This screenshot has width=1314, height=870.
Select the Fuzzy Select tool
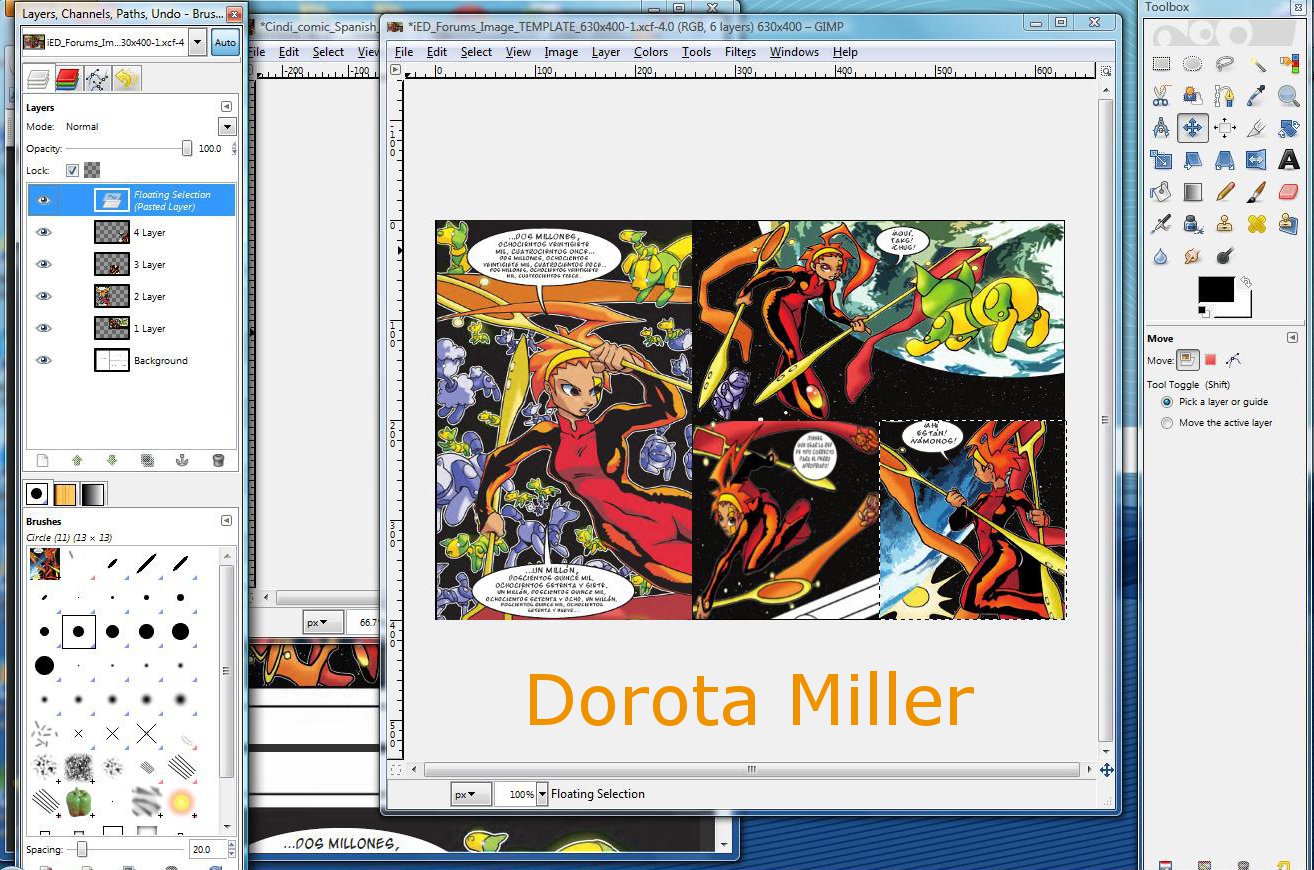[1258, 64]
